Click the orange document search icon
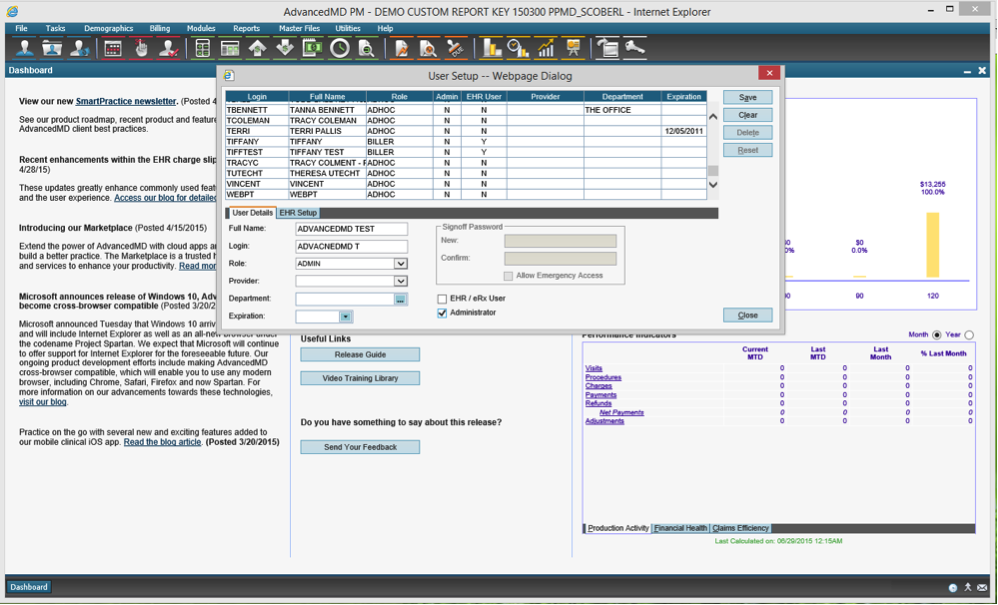This screenshot has height=605, width=998. [x=428, y=48]
